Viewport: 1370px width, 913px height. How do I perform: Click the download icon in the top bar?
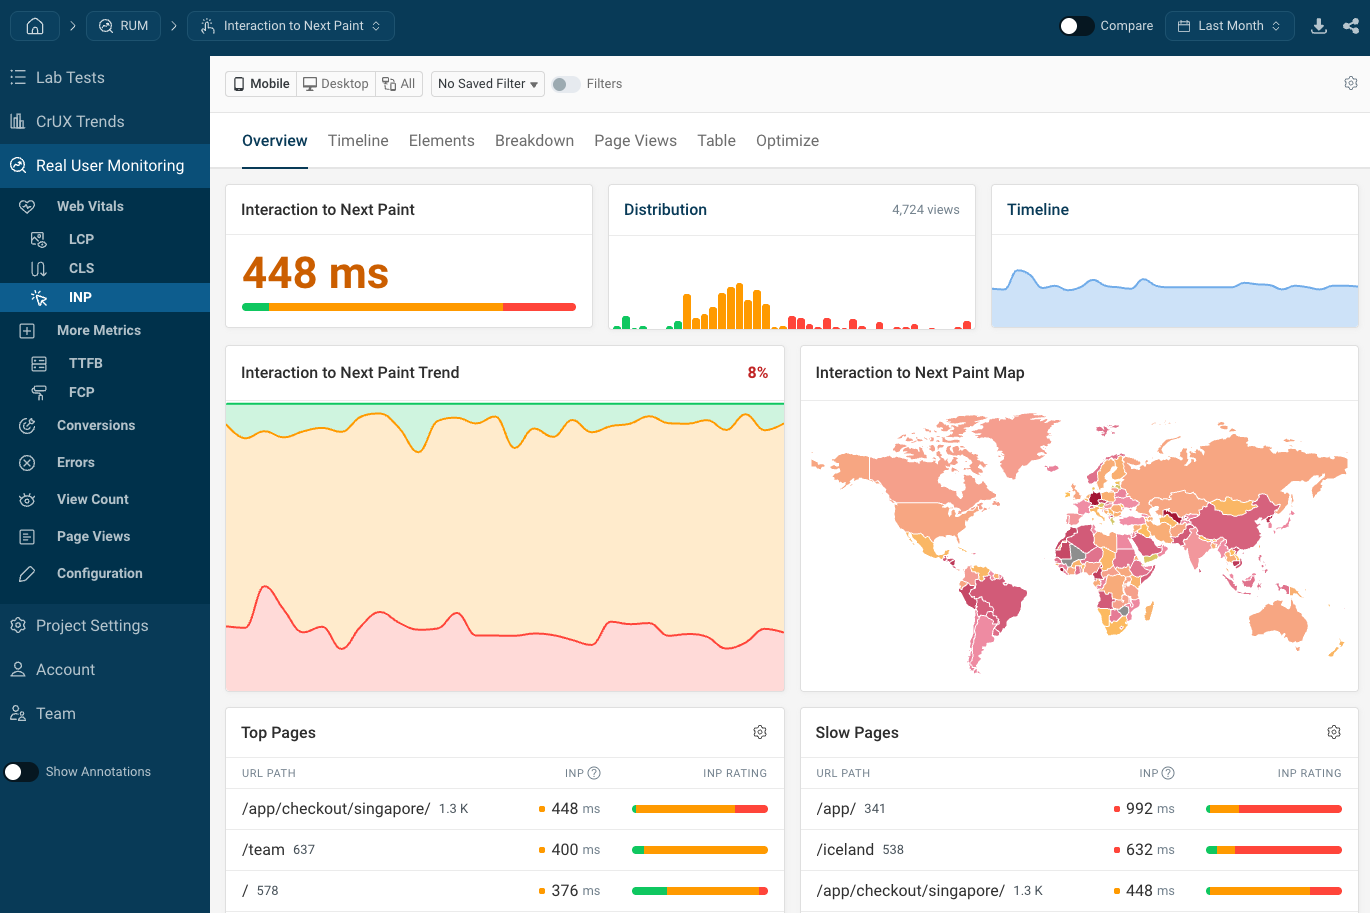1319,27
